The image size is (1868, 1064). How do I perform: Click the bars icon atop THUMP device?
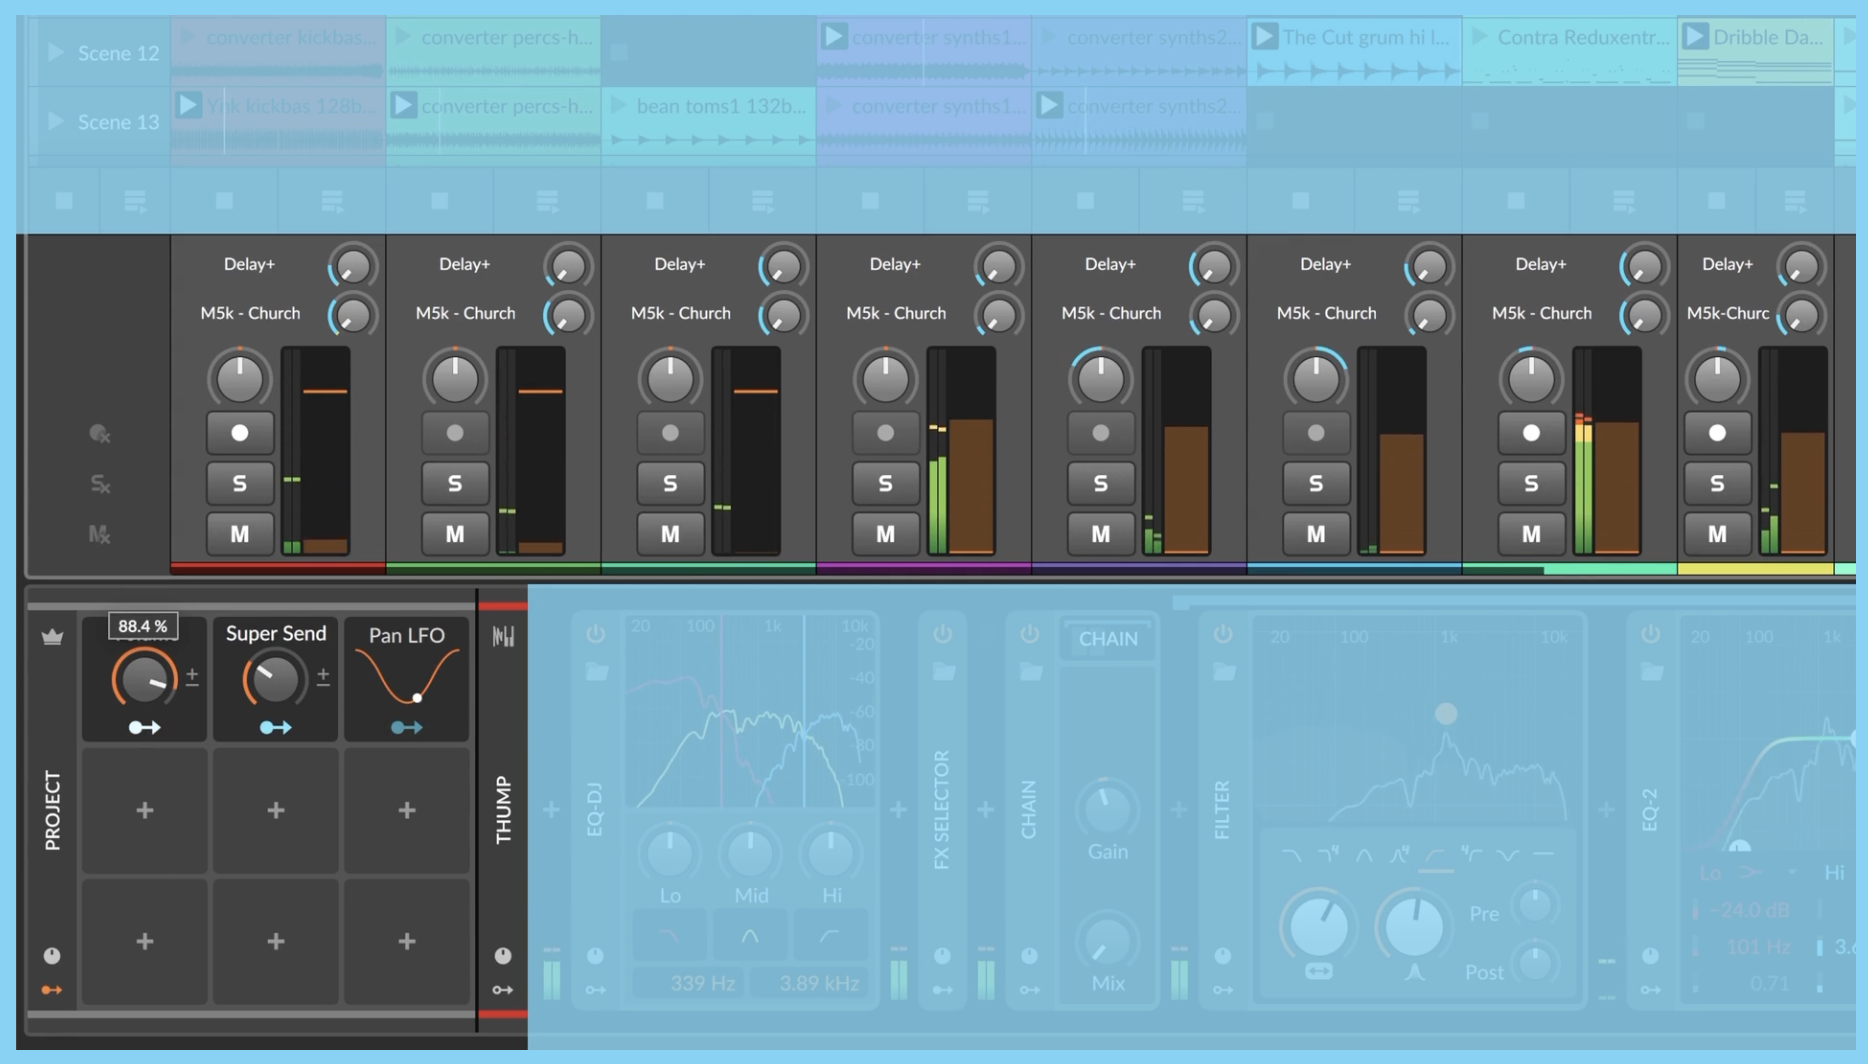(503, 636)
